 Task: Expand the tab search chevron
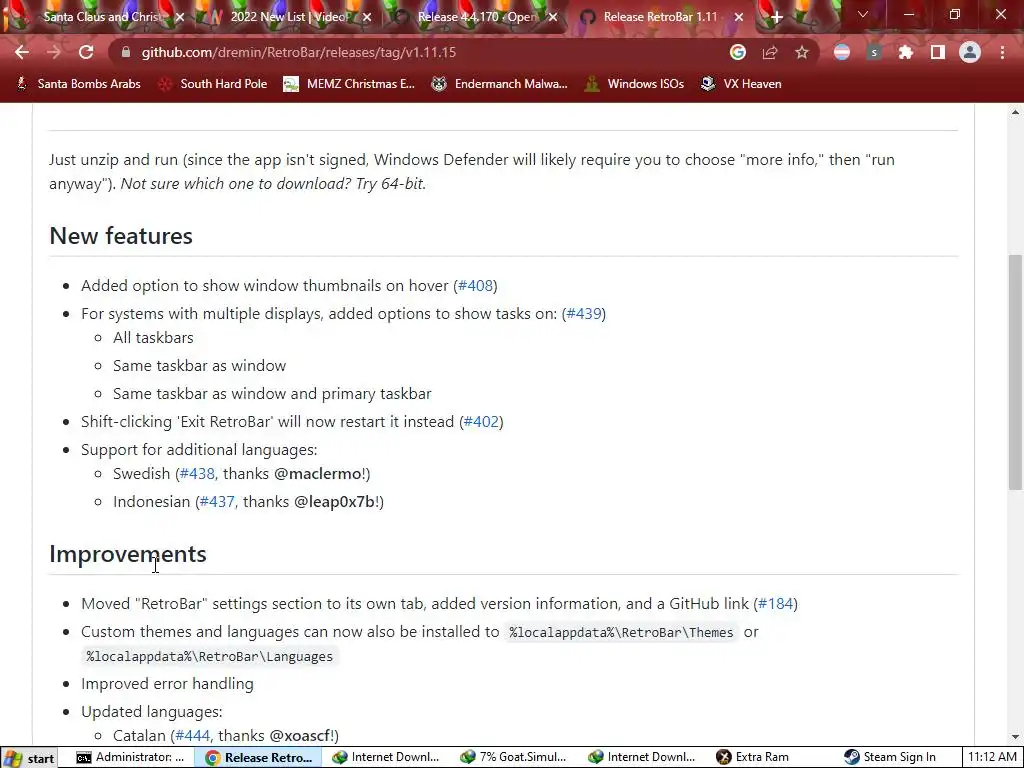pyautogui.click(x=862, y=14)
